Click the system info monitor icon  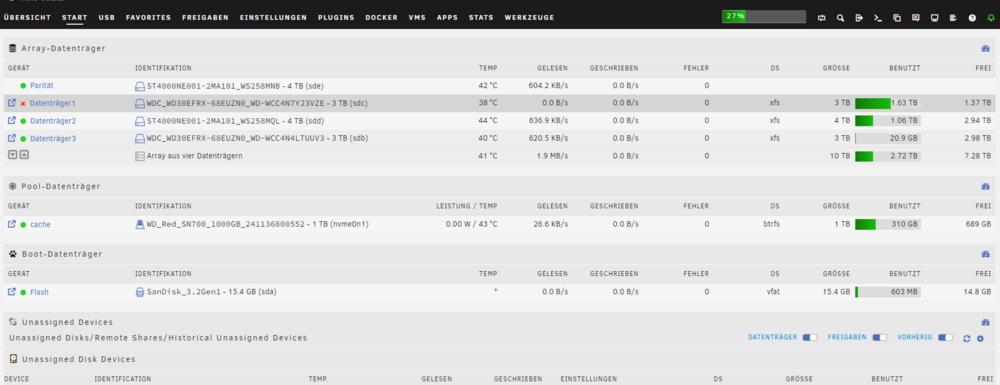934,18
